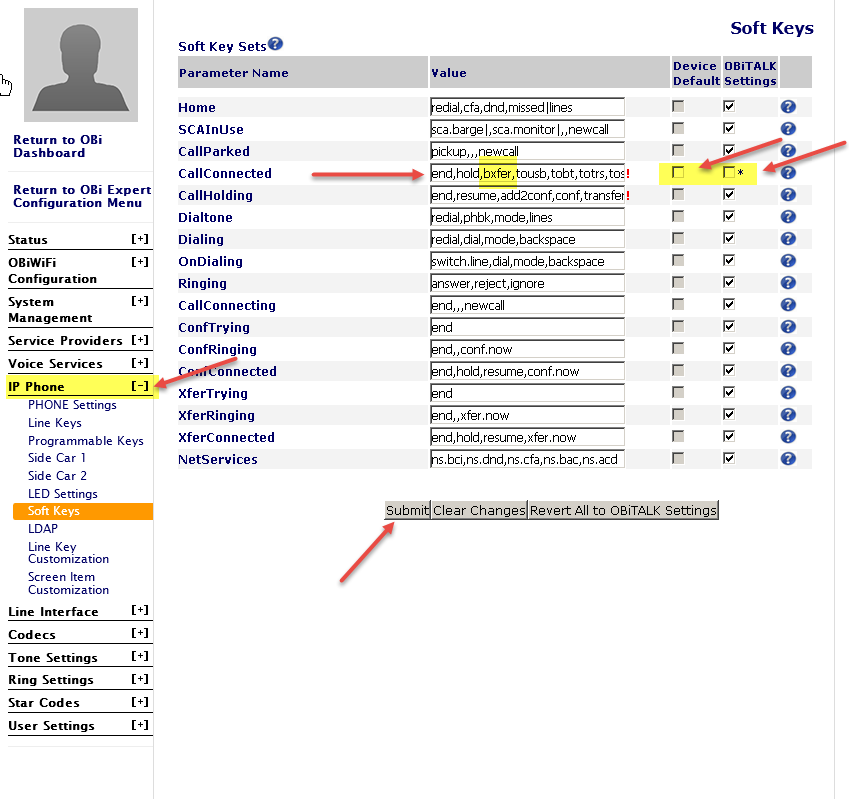Click inside the CallParked value field

[520, 150]
